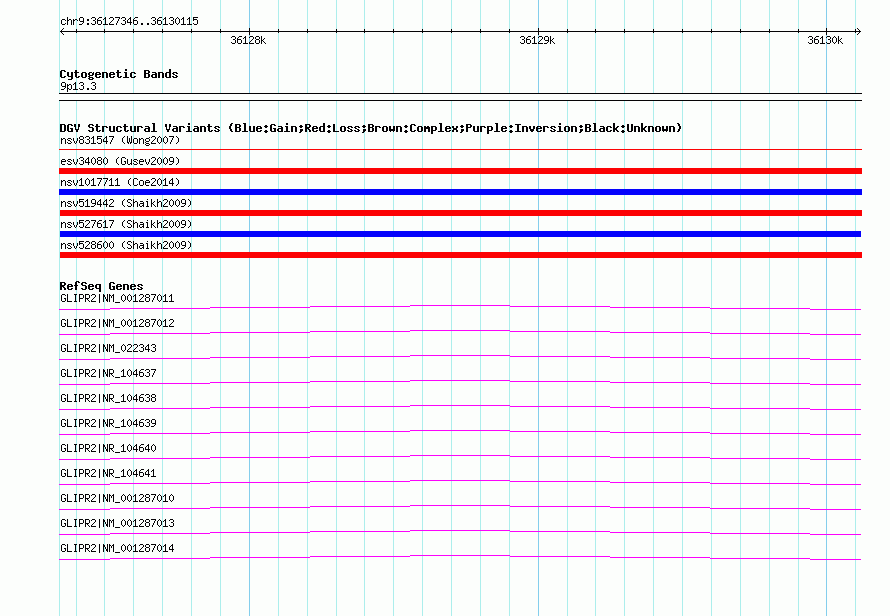Click the magenta intron line under GLIPR2|NM_001287014
Screen dimensions: 890x616
tap(460, 556)
